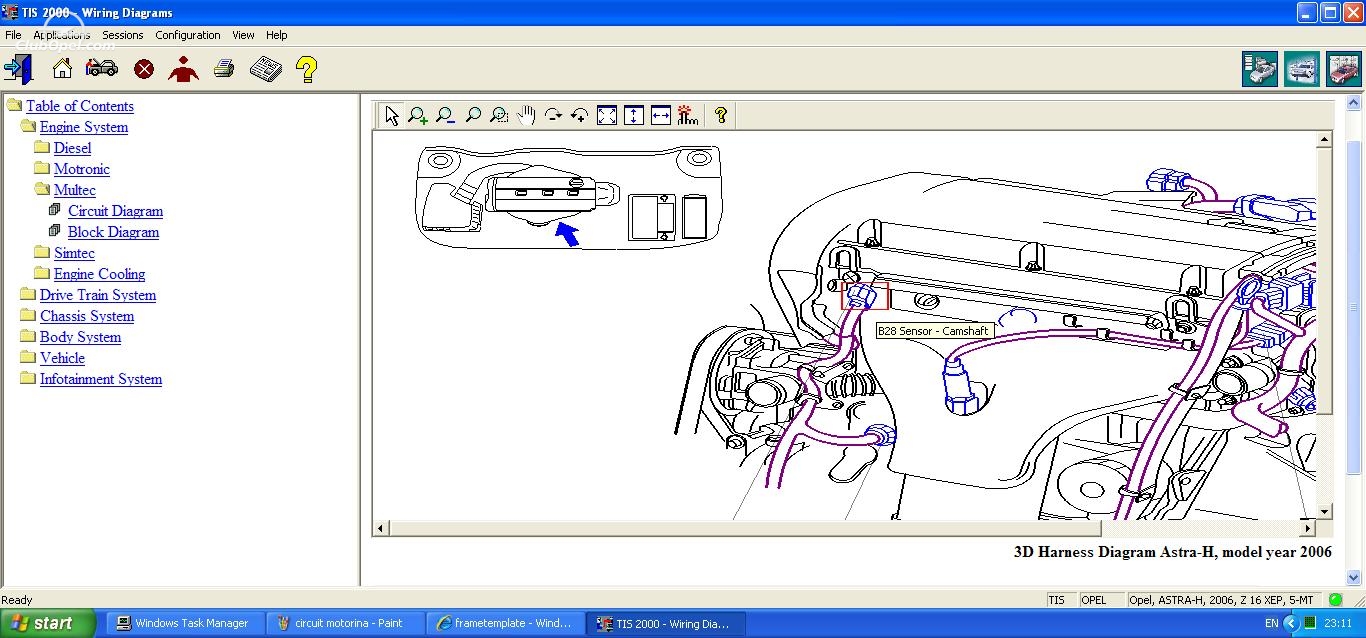This screenshot has height=638, width=1366.
Task: Open the large yellow question mark help
Action: coord(306,69)
